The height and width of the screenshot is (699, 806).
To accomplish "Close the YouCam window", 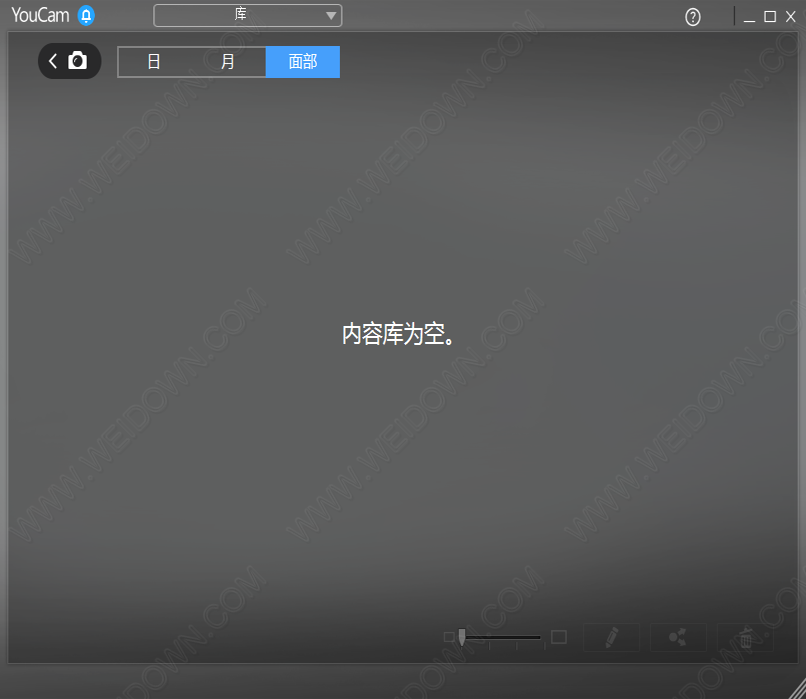I will 791,17.
